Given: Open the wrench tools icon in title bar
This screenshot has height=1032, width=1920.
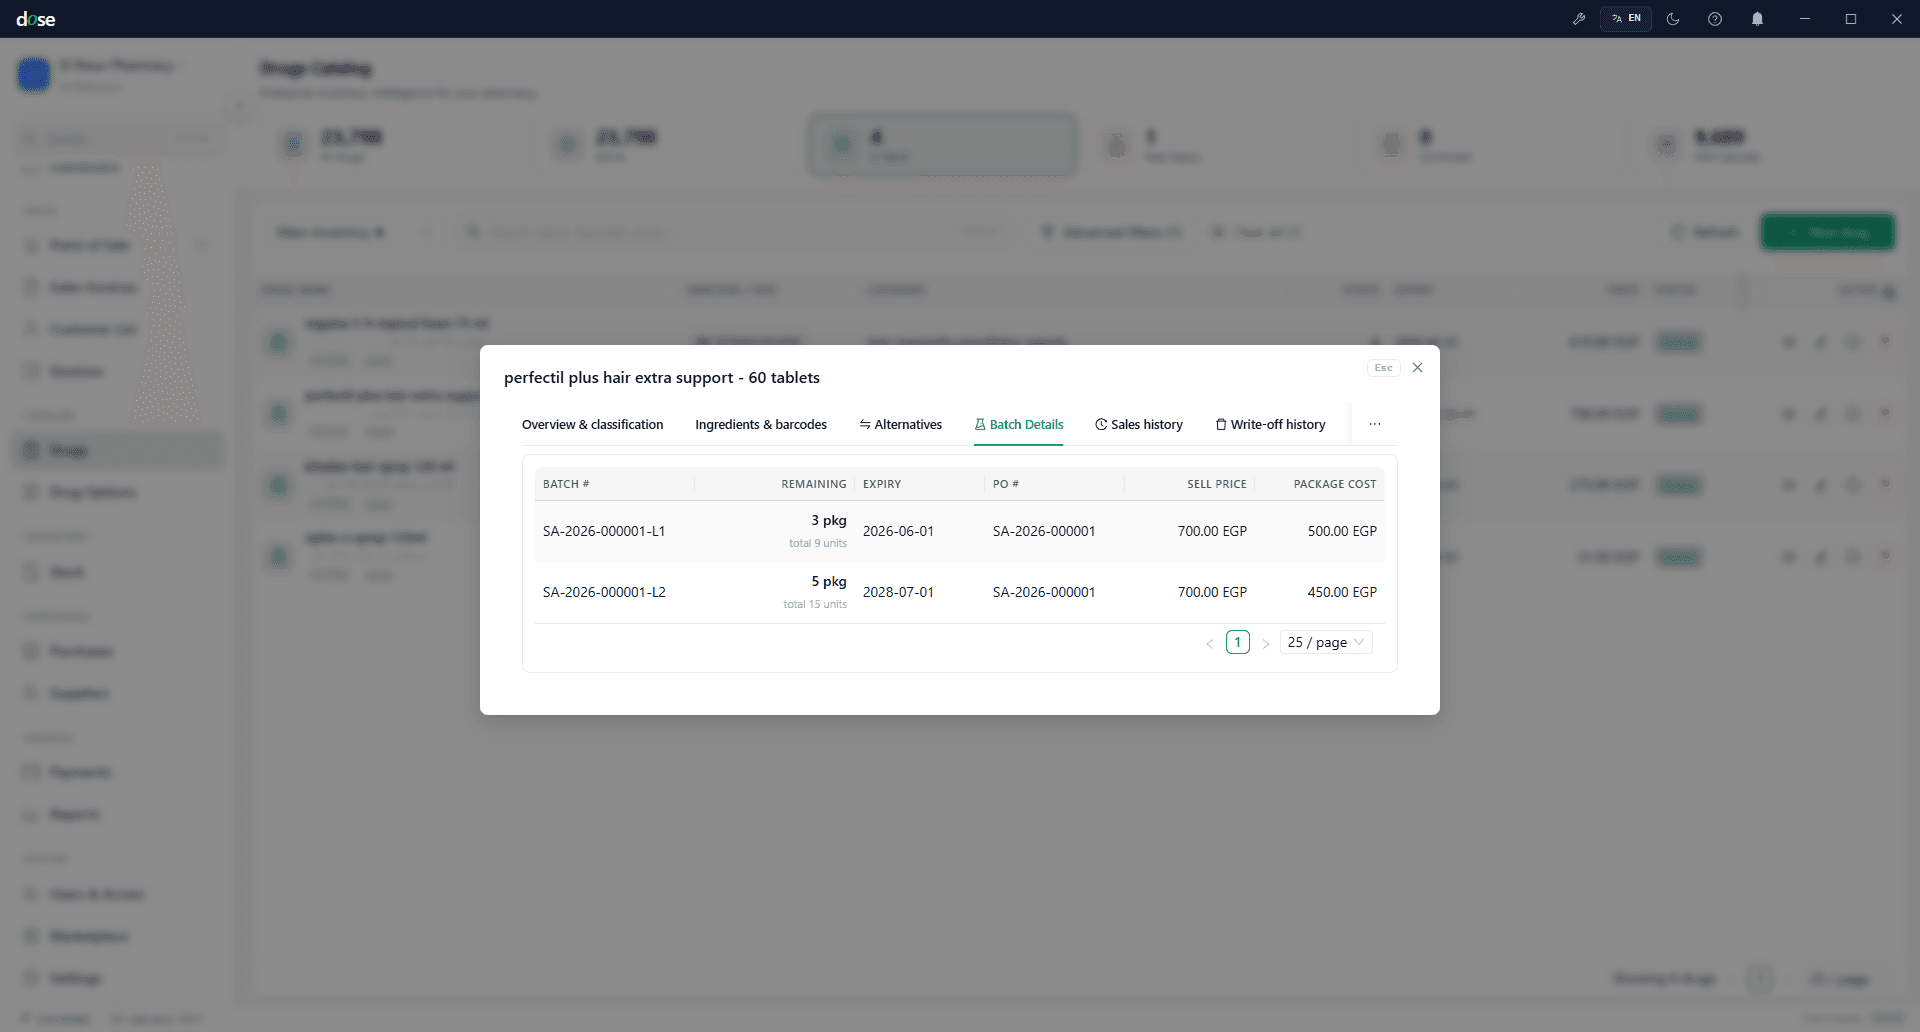Looking at the screenshot, I should coord(1579,19).
